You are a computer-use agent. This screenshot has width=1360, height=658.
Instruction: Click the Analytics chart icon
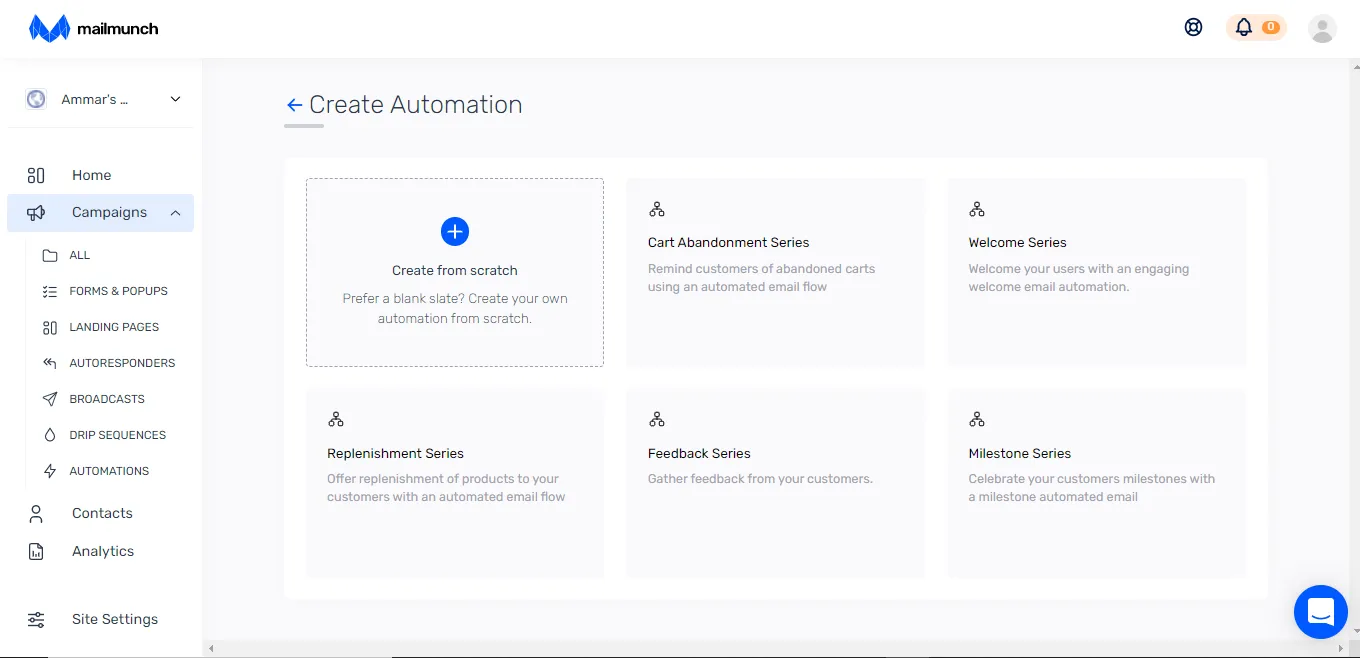tap(36, 551)
